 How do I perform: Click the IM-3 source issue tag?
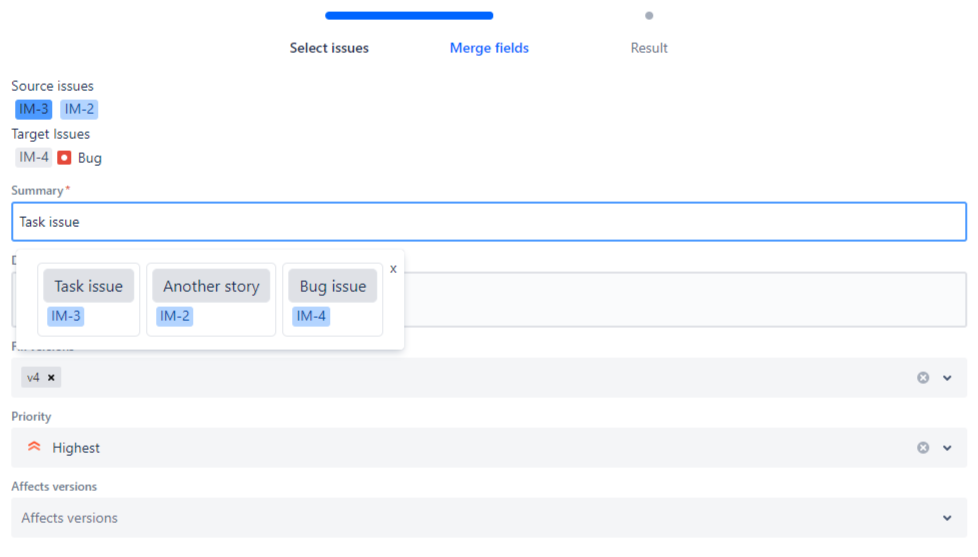[34, 109]
